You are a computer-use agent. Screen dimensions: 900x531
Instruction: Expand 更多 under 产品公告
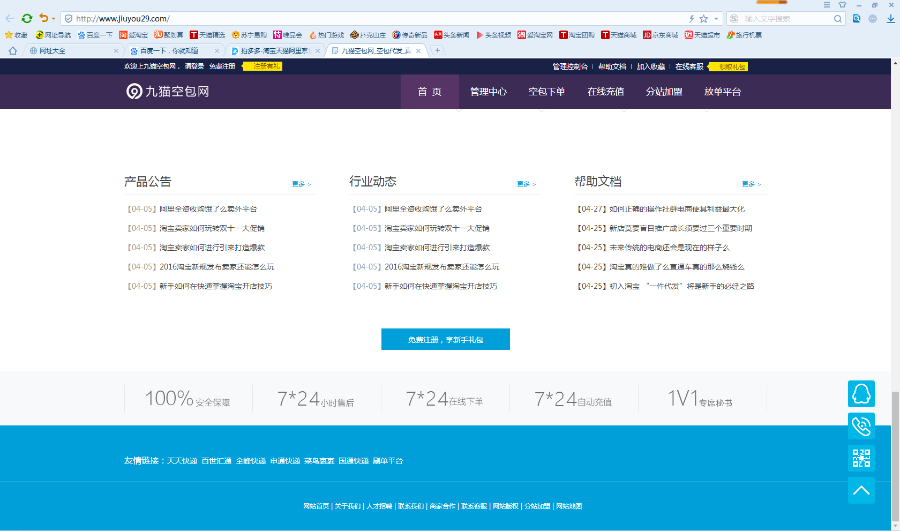click(301, 184)
